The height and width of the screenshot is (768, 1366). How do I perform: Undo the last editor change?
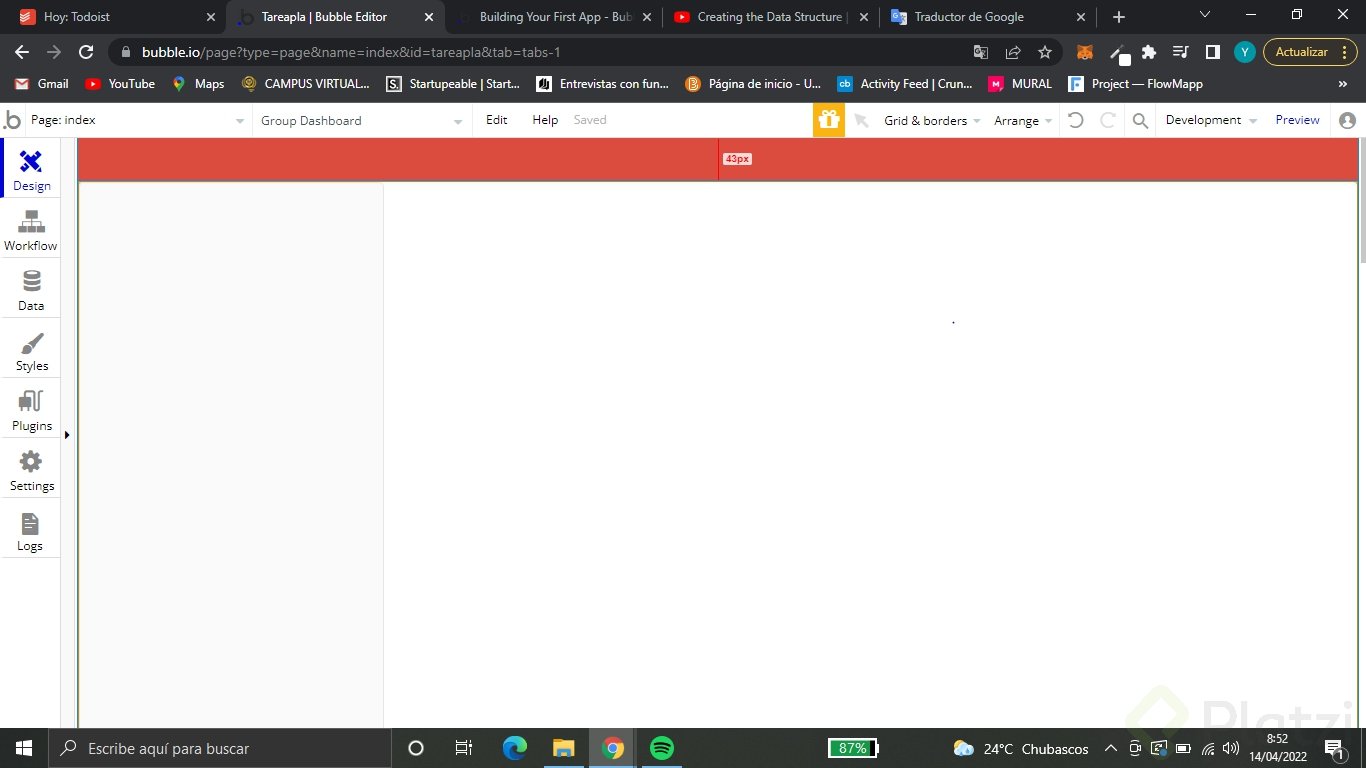coord(1075,120)
